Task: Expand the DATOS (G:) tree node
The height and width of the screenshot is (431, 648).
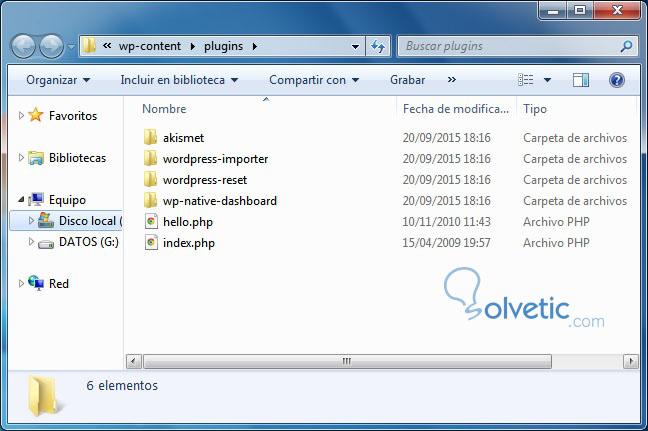Action: pyautogui.click(x=31, y=241)
